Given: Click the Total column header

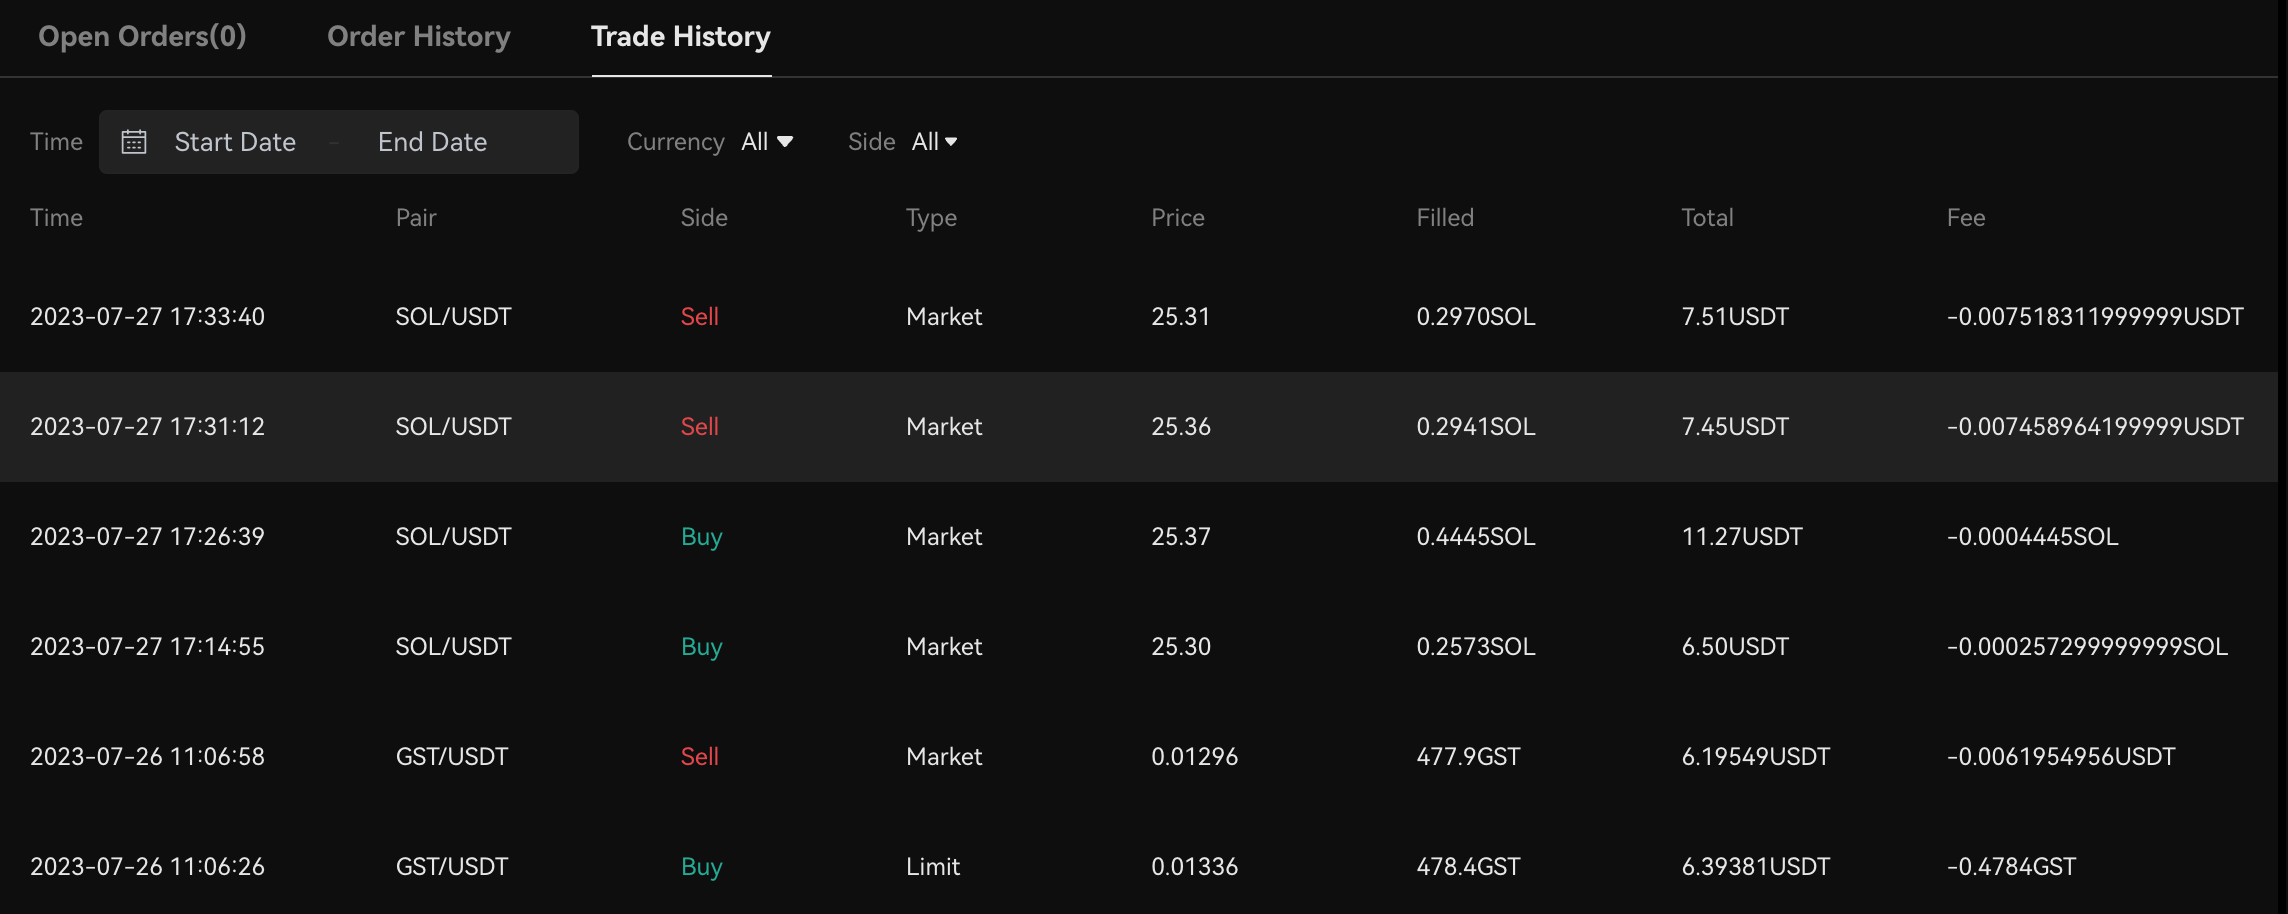Looking at the screenshot, I should coord(1706,218).
